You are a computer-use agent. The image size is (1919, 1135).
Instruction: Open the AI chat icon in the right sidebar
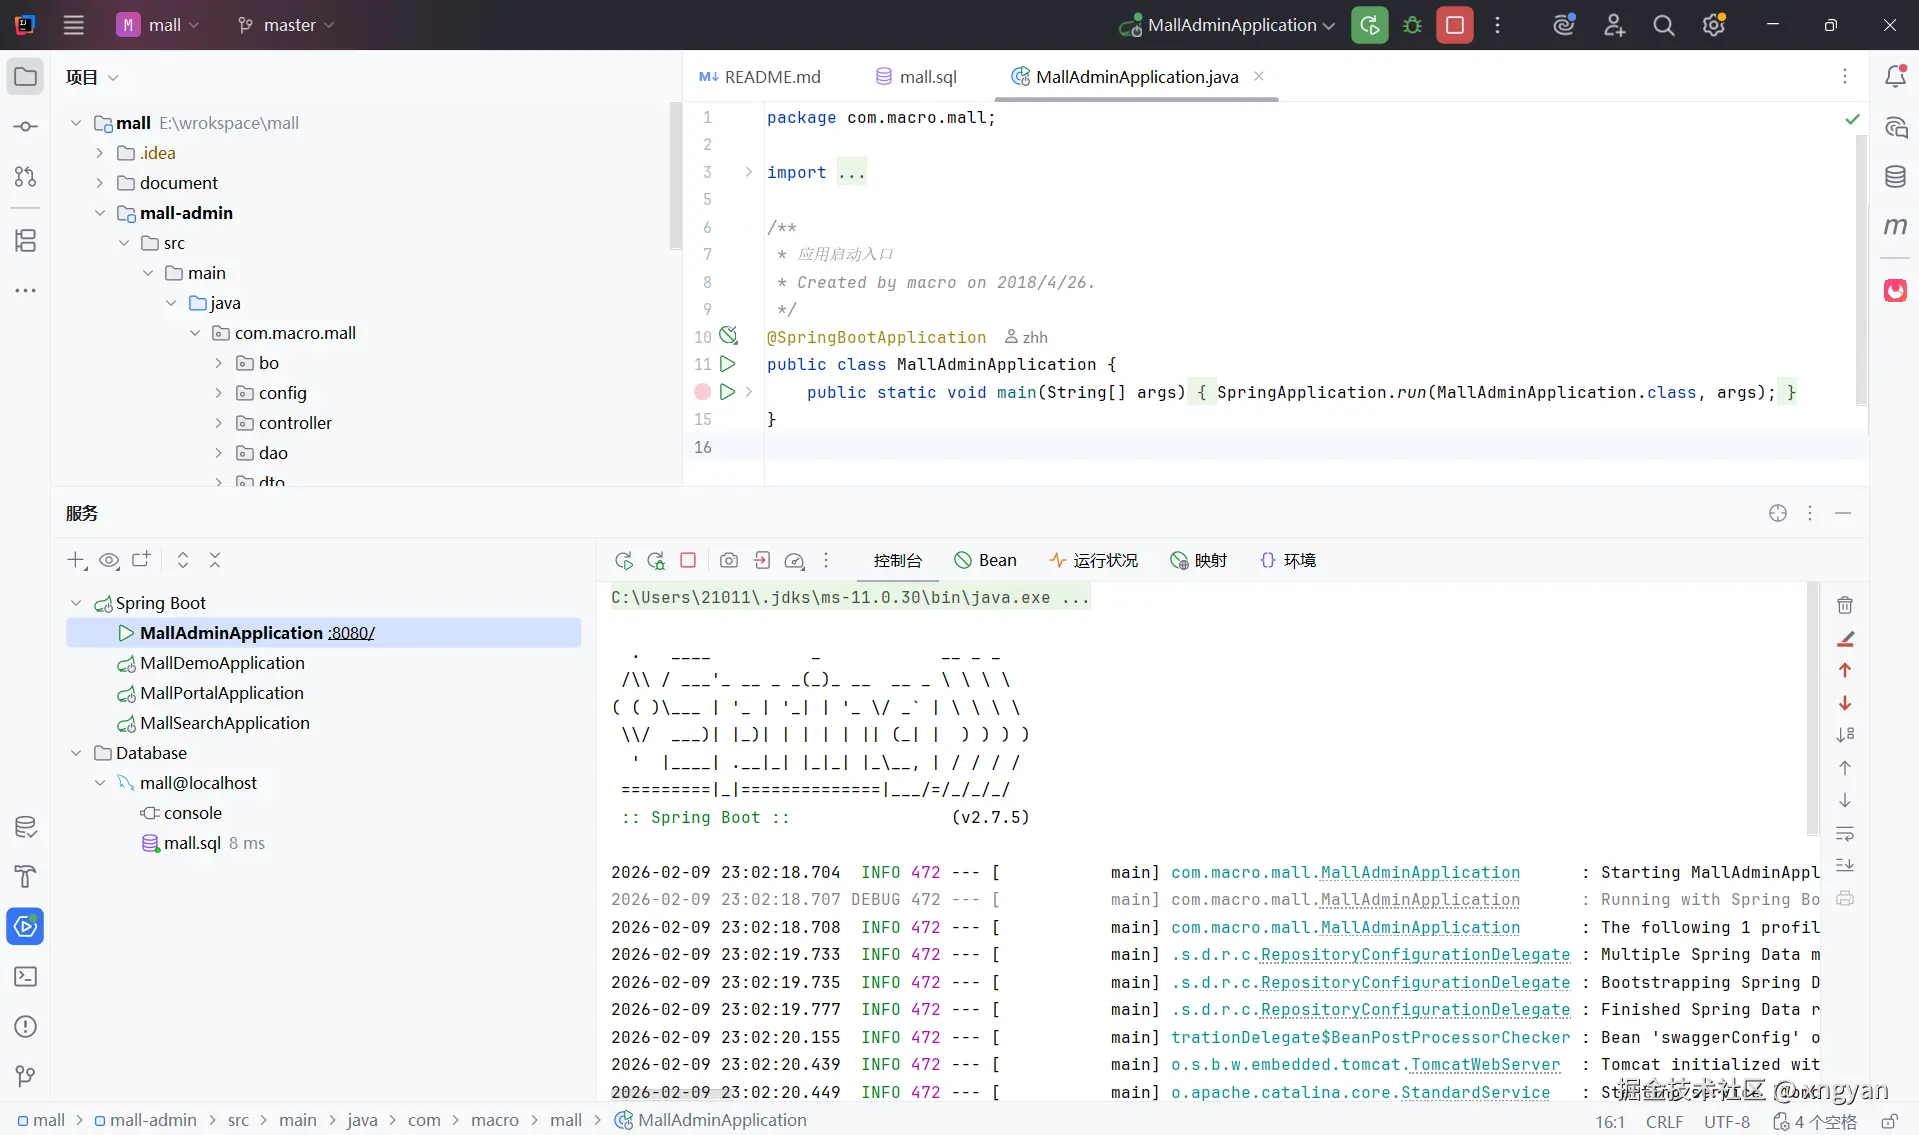click(1895, 127)
